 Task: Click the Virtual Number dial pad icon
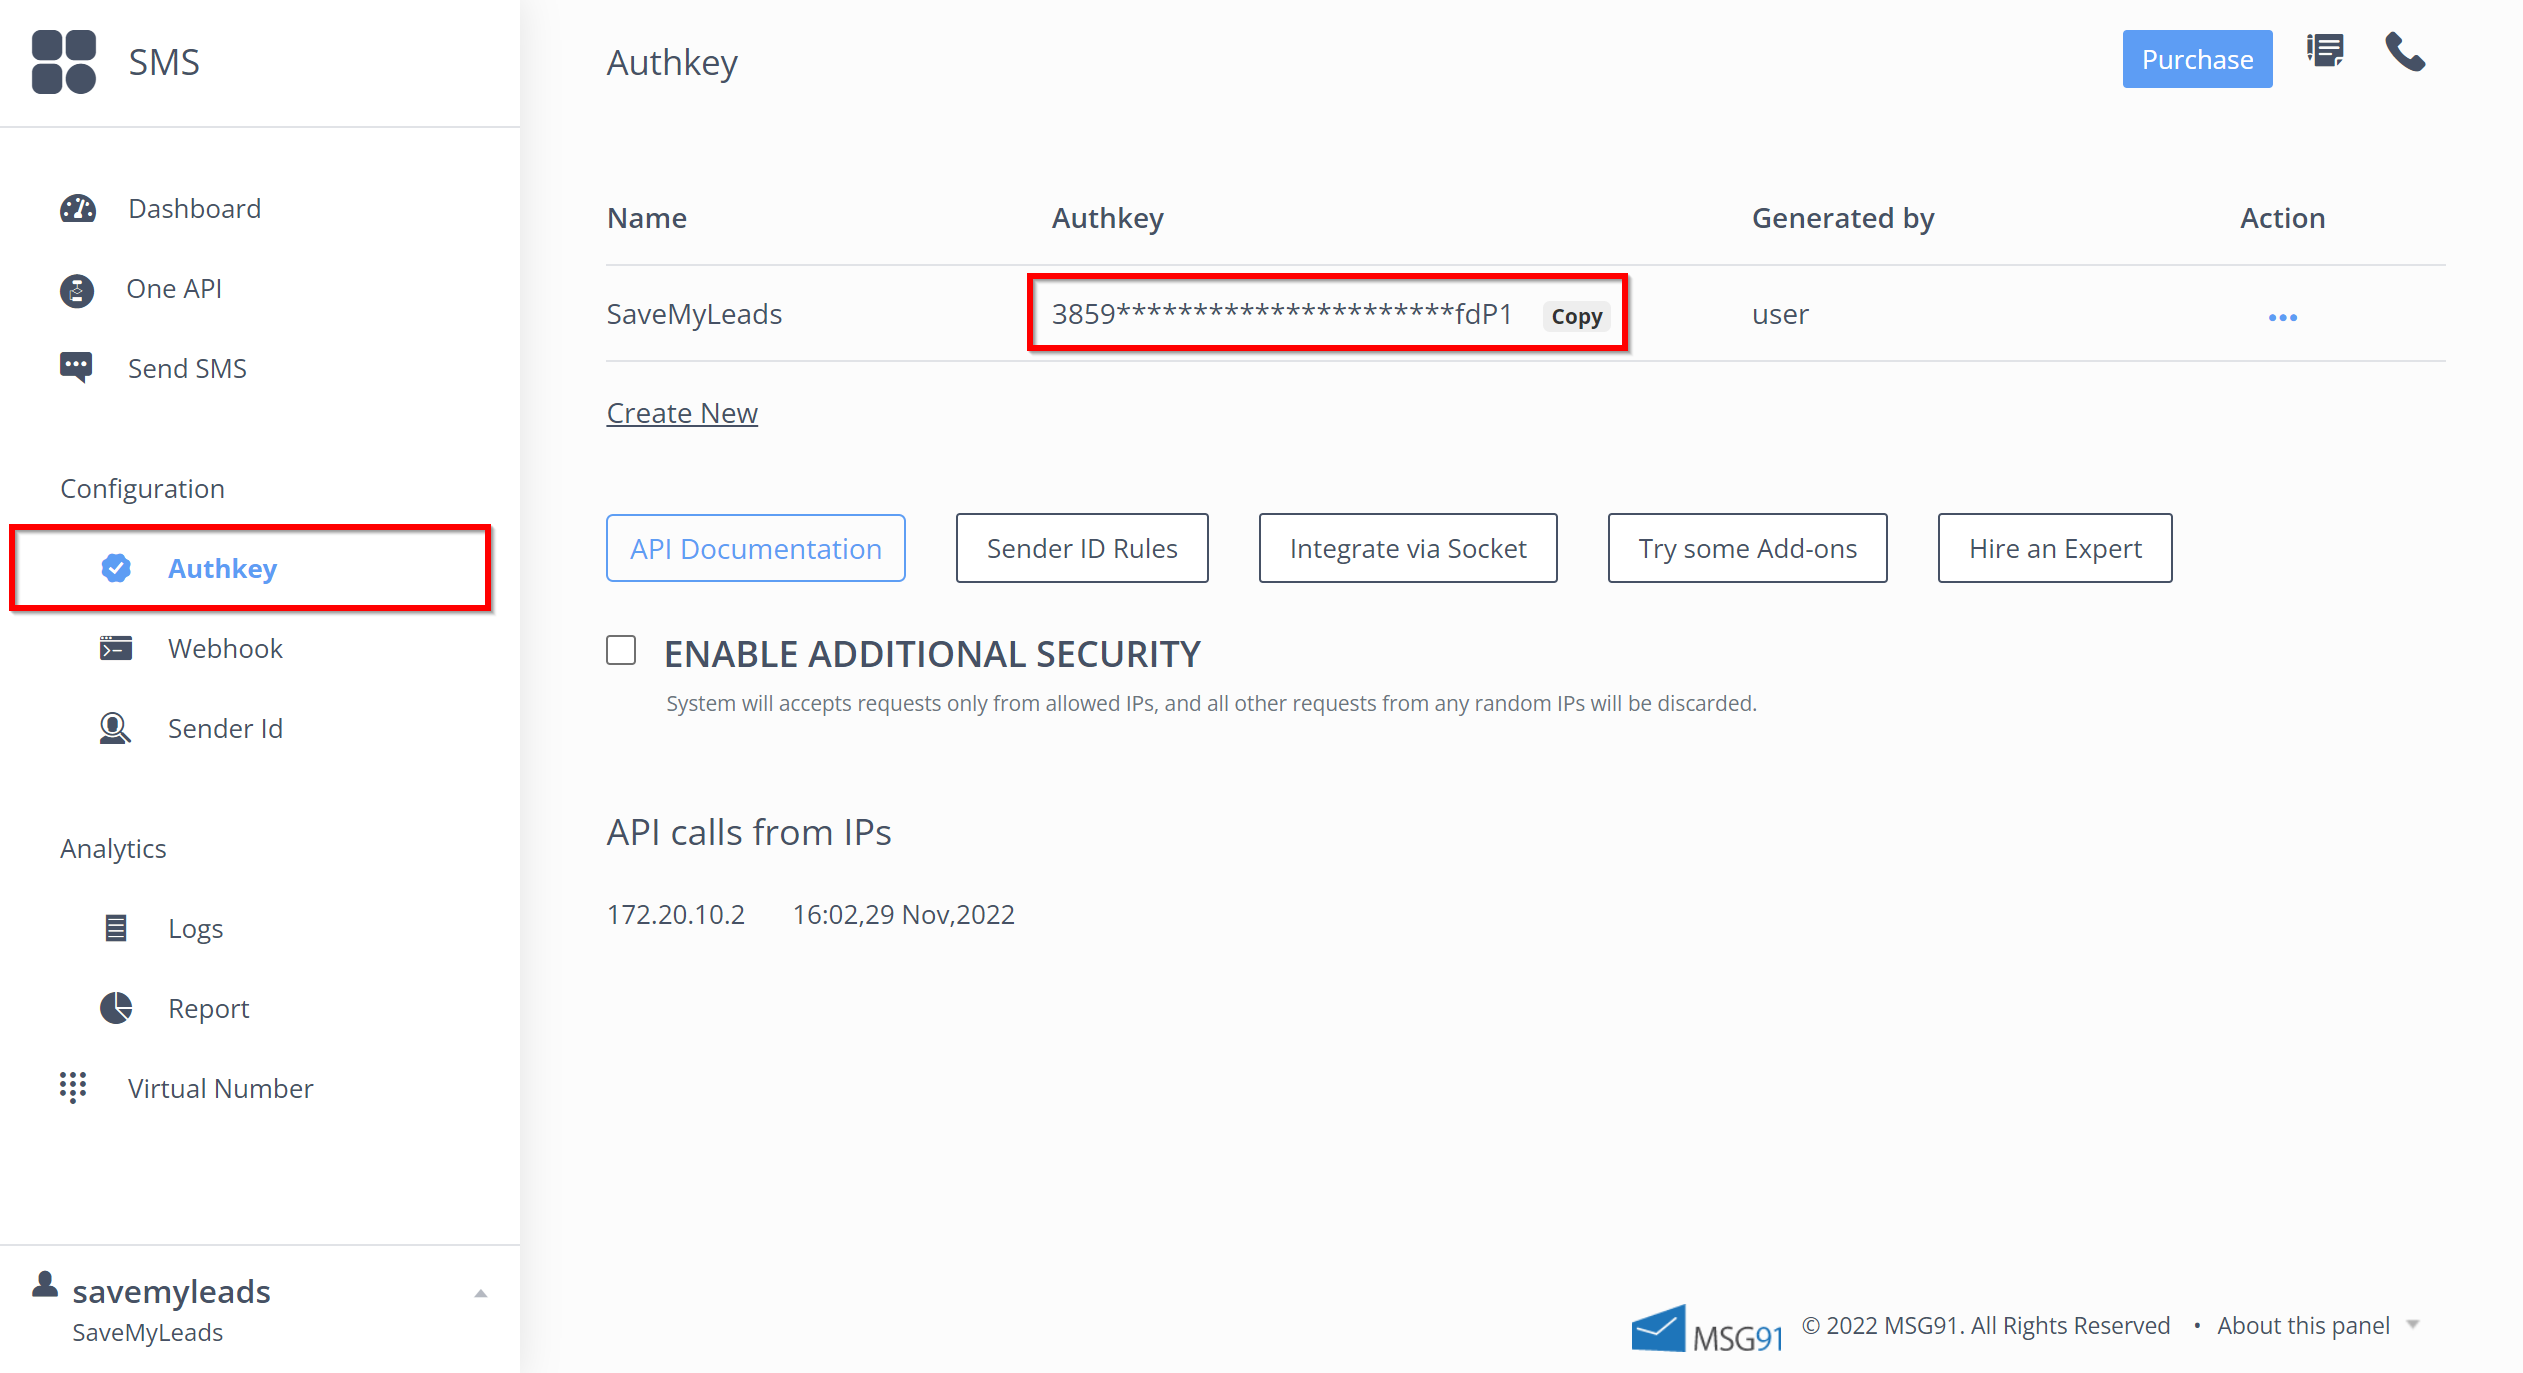pyautogui.click(x=73, y=1088)
